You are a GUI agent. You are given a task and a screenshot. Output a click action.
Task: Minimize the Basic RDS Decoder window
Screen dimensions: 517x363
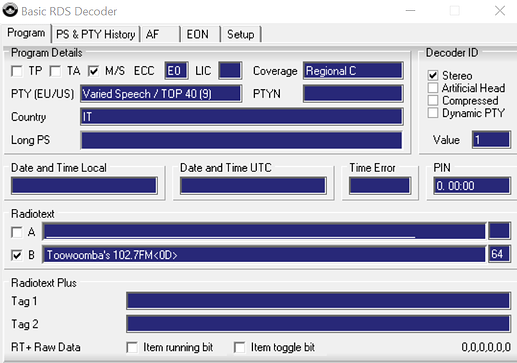[410, 11]
